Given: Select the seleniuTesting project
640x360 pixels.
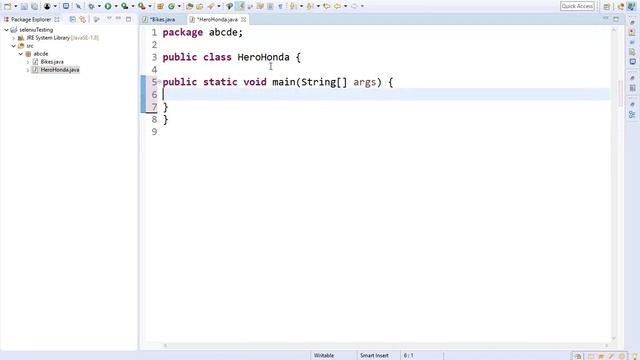Looking at the screenshot, I should [x=36, y=30].
